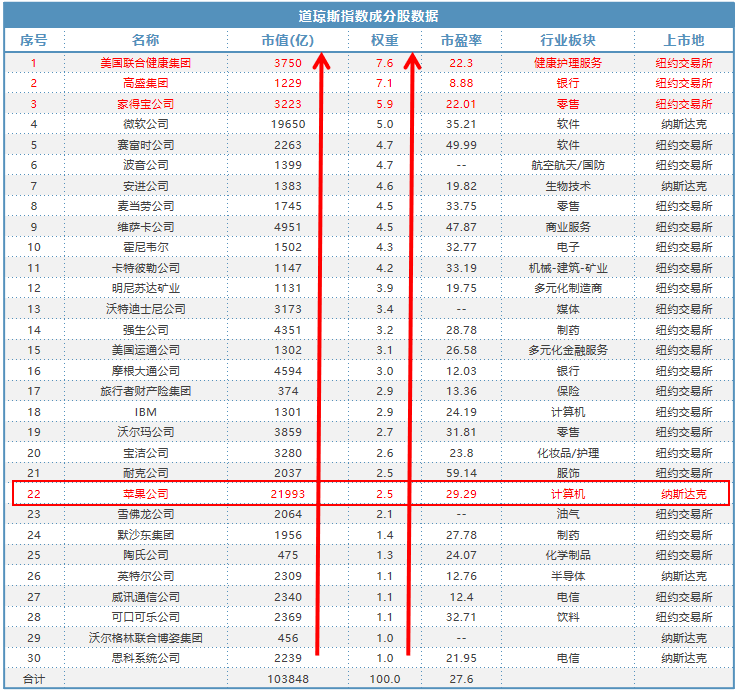Viewport: 738px width, 692px height.
Task: Click the 商业服务 industry cell
Action: pos(568,227)
